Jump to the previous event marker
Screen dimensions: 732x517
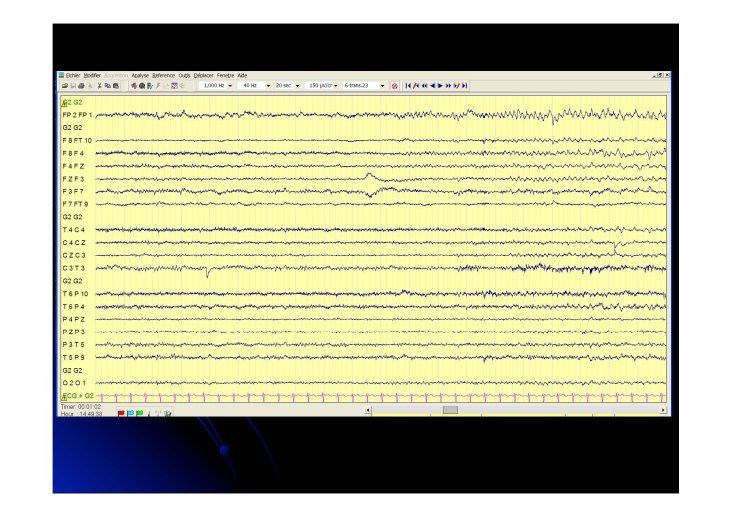pyautogui.click(x=416, y=85)
